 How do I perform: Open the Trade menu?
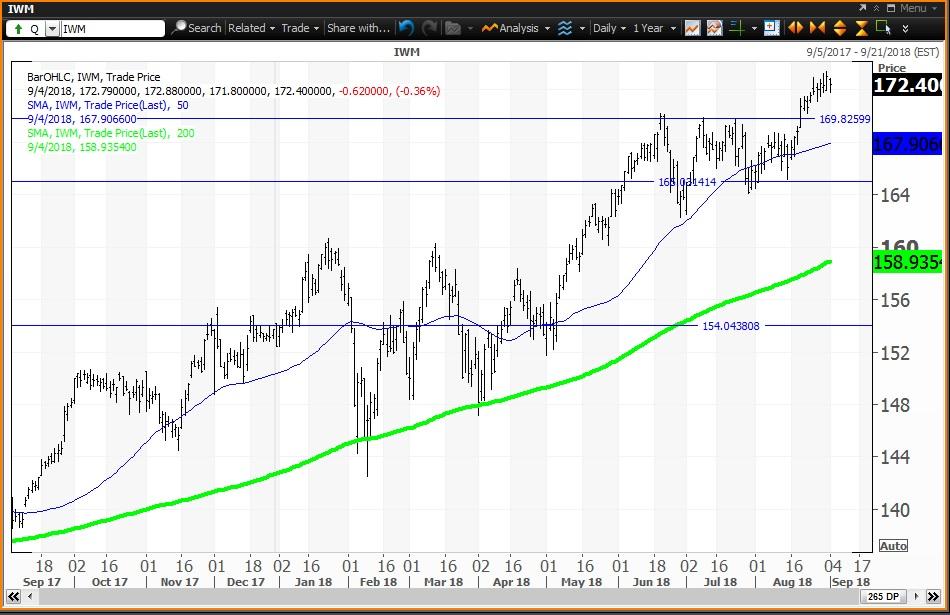pos(297,28)
